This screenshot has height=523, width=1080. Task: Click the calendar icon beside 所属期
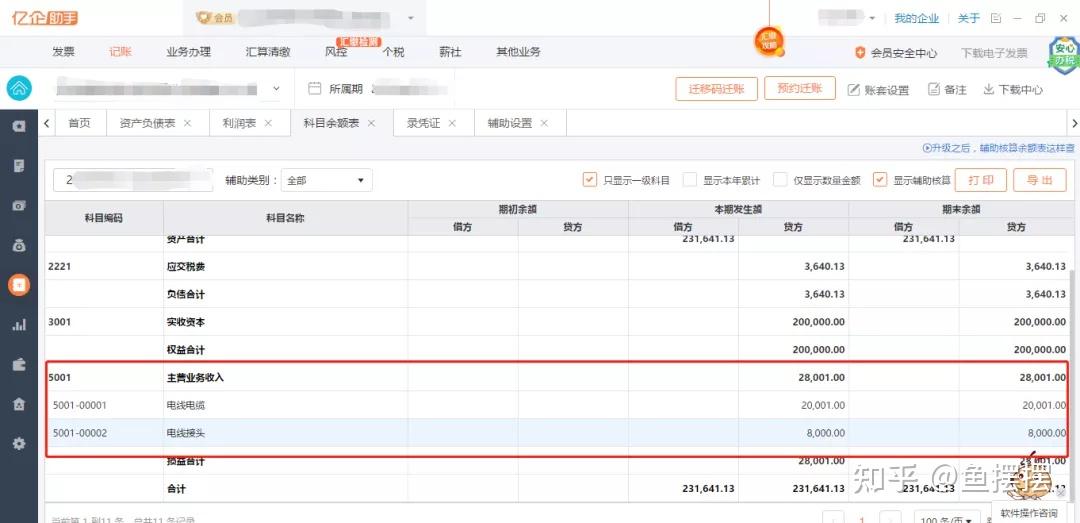[x=315, y=88]
